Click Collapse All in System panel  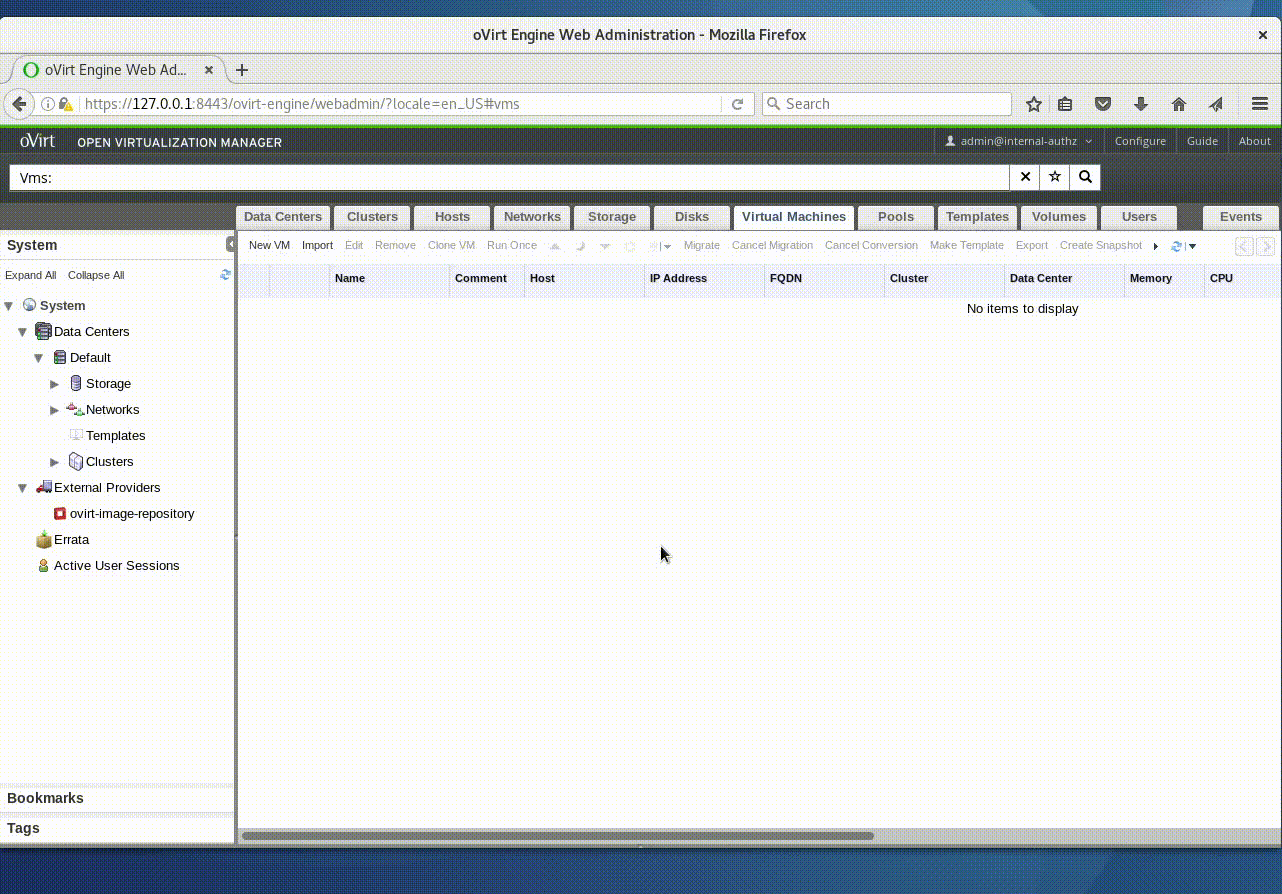96,275
